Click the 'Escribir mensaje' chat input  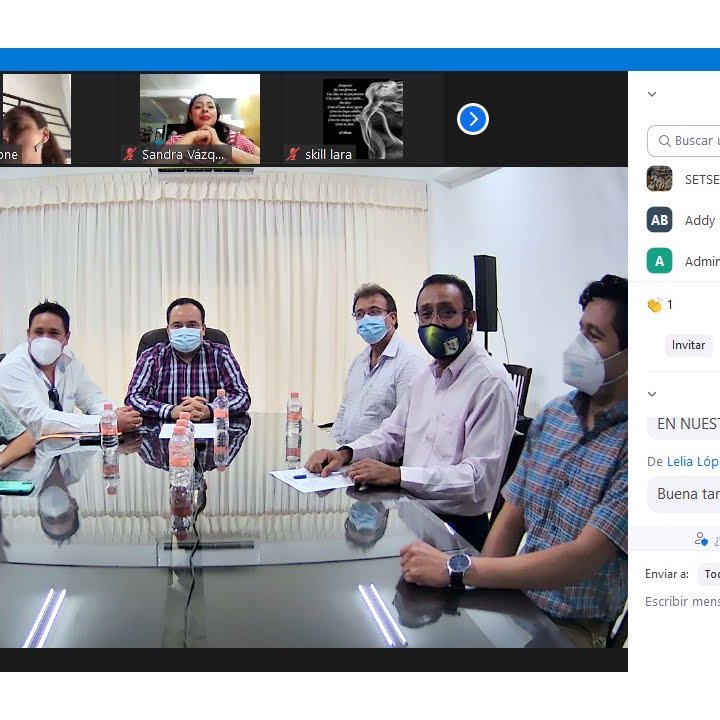tap(682, 602)
